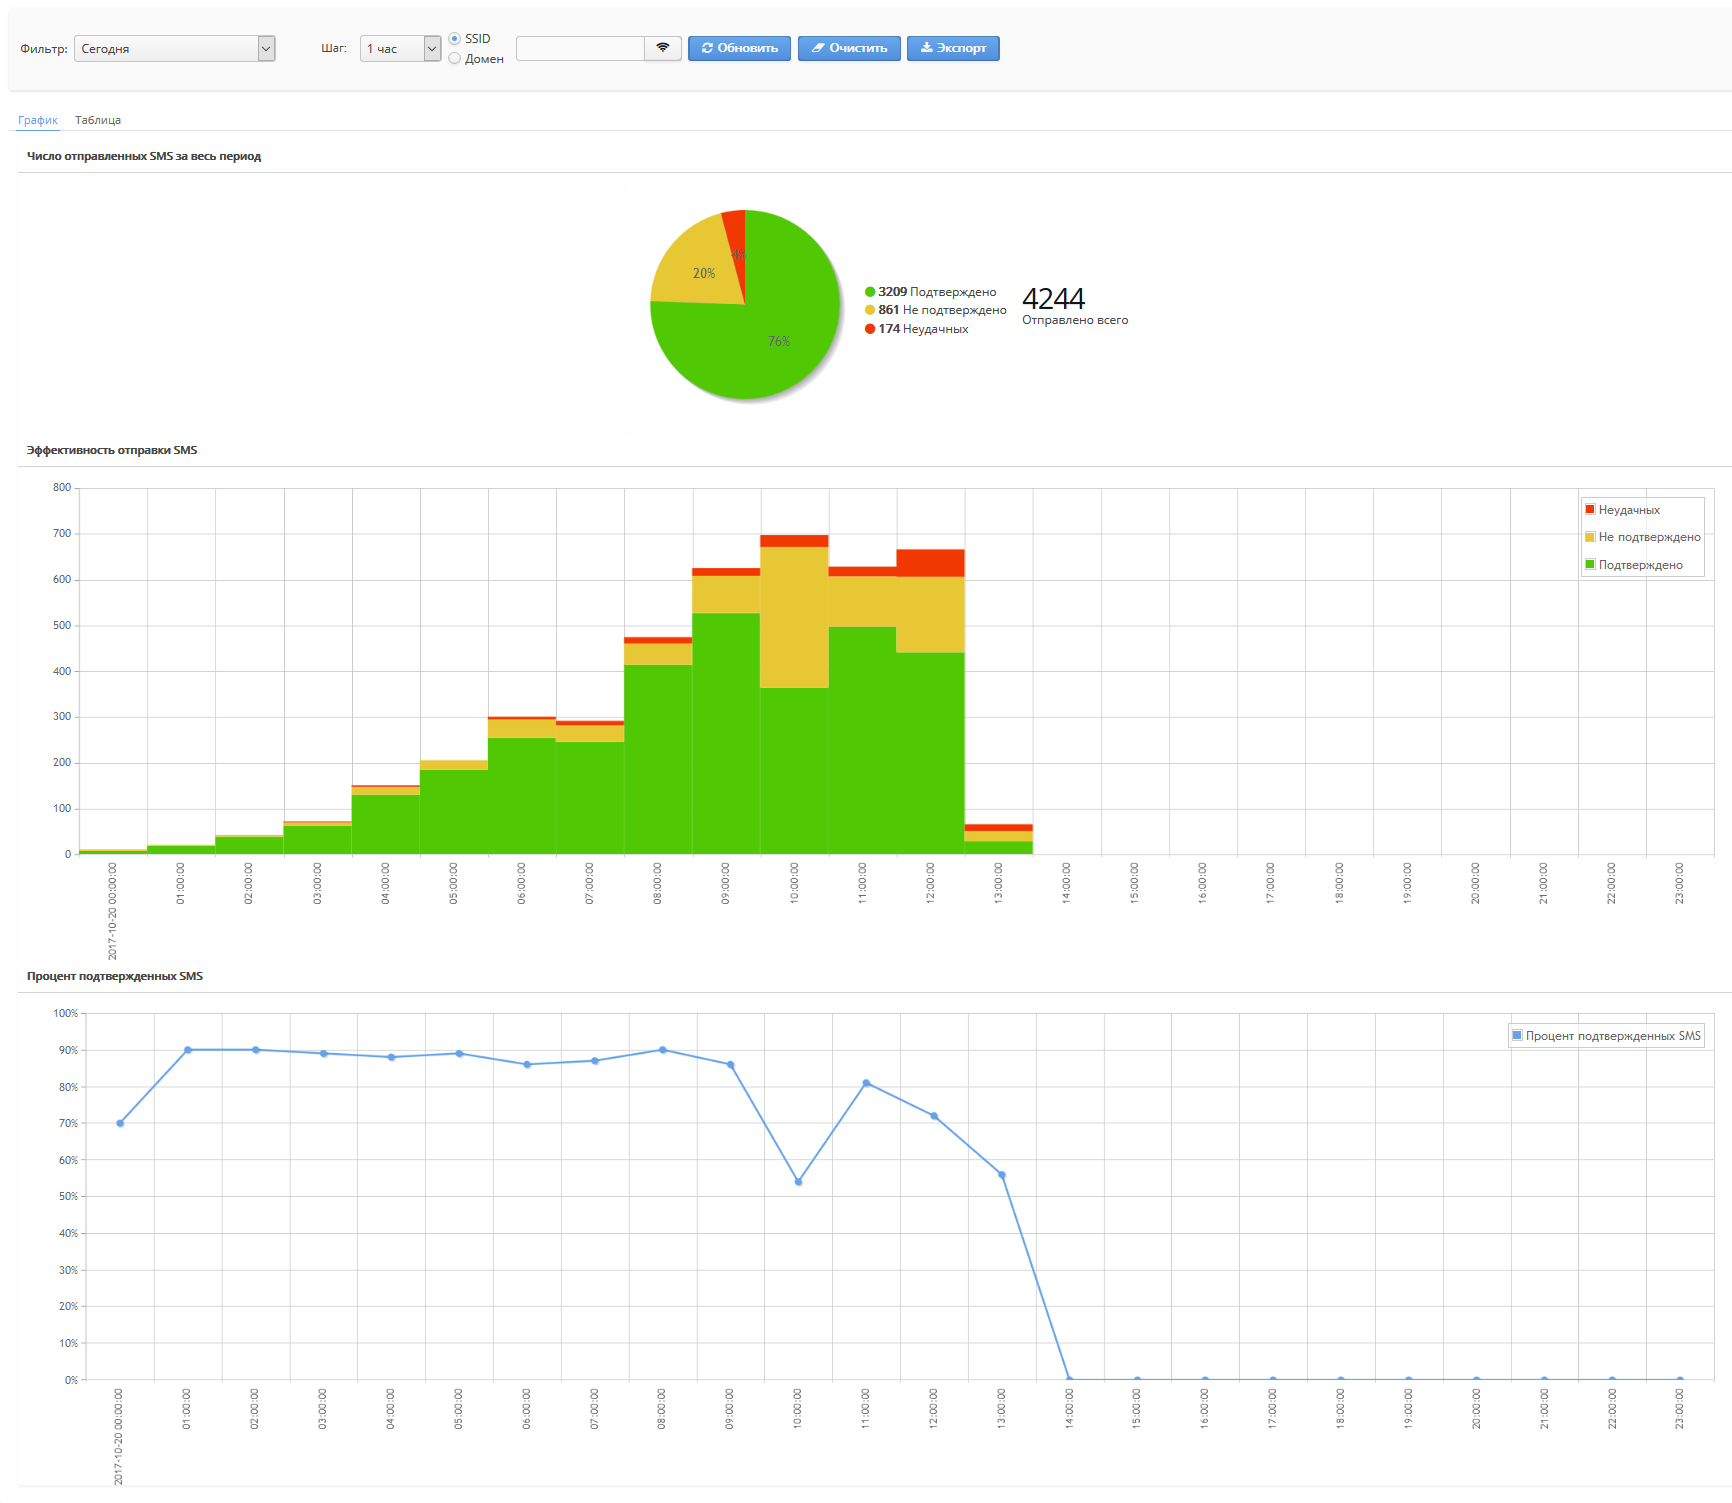
Task: Click the green dot next to 3209 Подтверждено
Action: click(x=870, y=292)
